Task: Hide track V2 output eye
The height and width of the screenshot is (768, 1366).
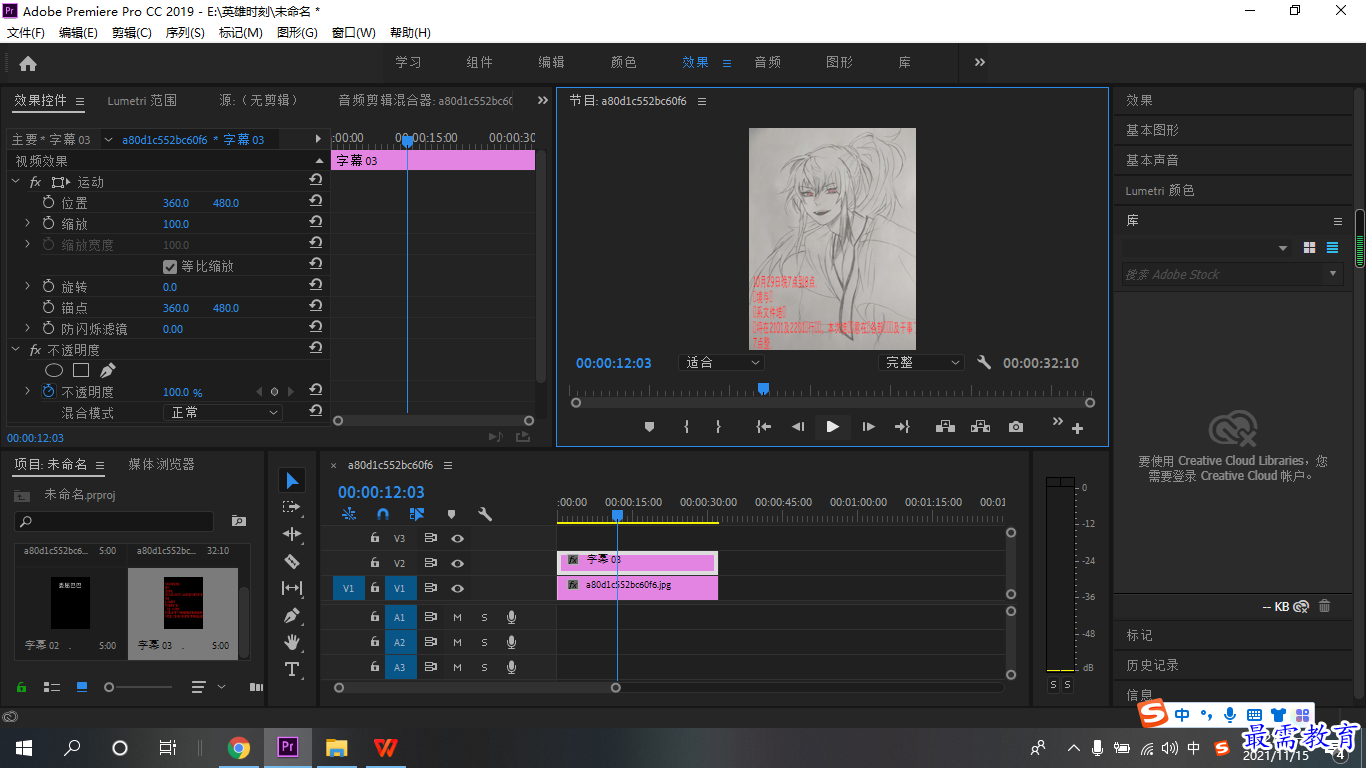Action: click(x=457, y=563)
